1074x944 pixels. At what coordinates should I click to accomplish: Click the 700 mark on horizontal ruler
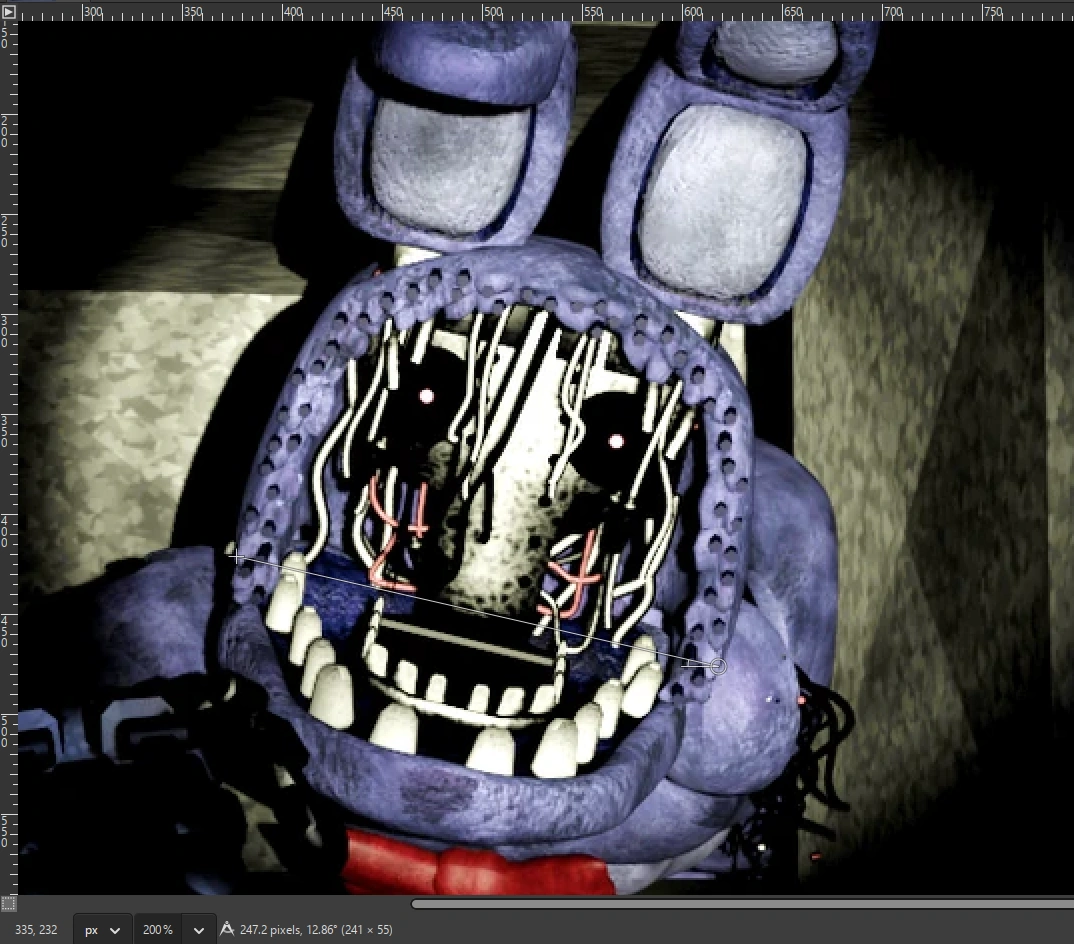tap(892, 12)
